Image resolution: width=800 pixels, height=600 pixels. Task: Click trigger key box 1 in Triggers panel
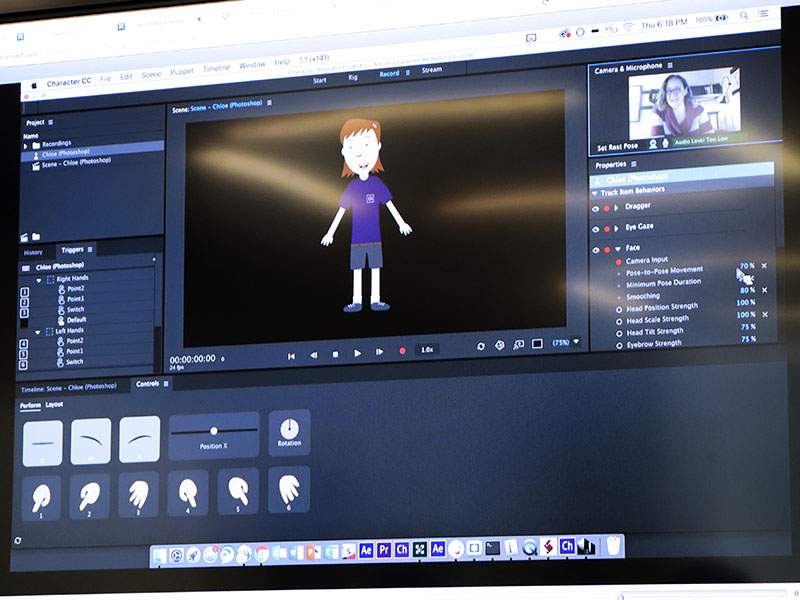point(23,292)
